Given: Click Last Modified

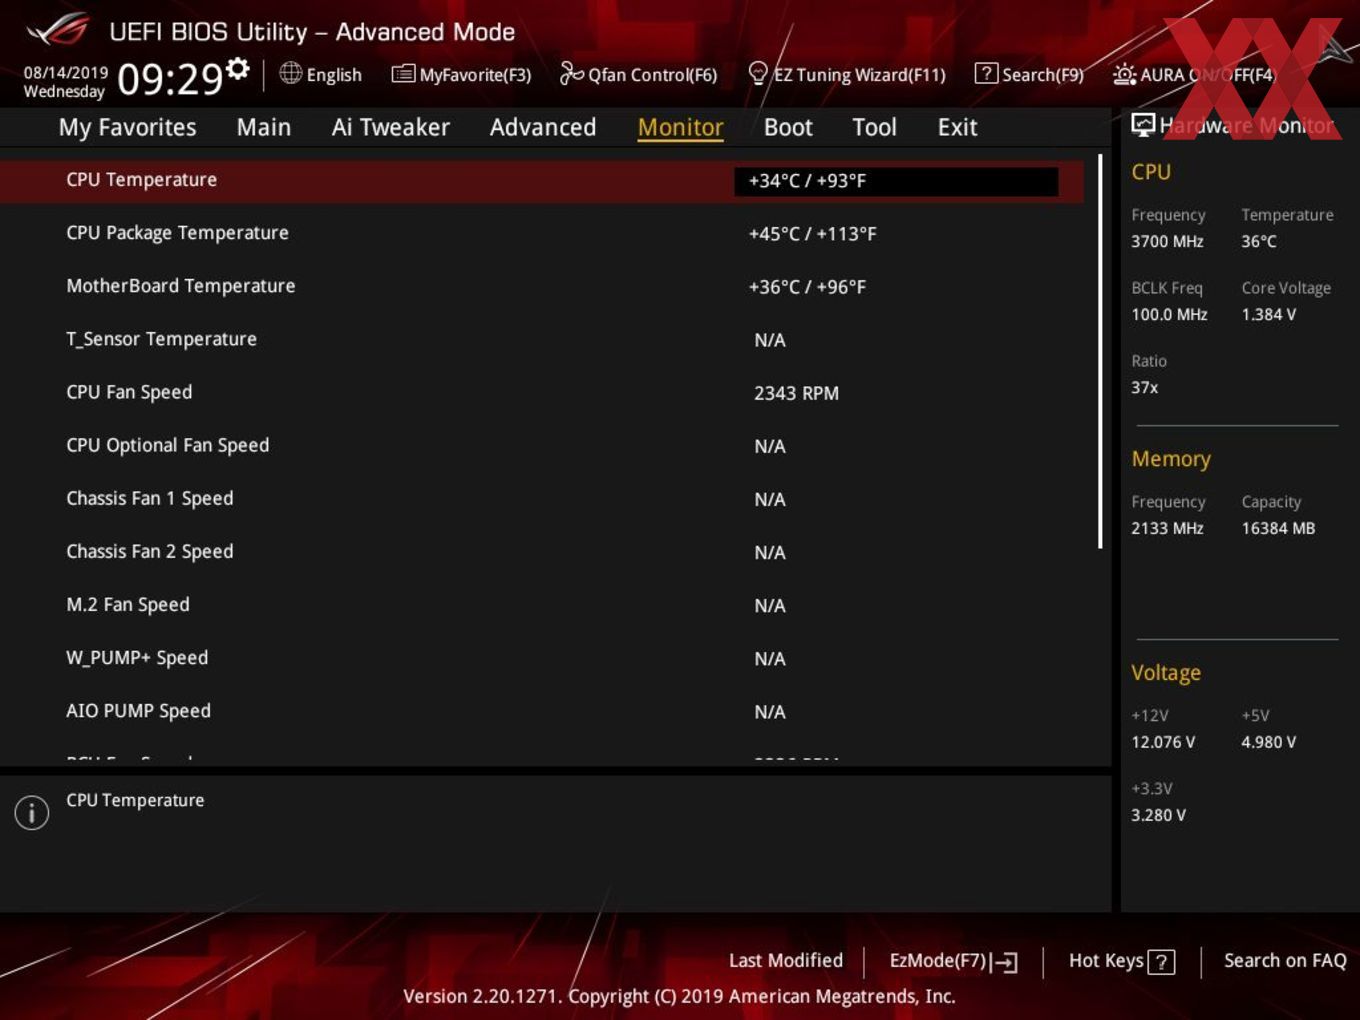Looking at the screenshot, I should pyautogui.click(x=786, y=961).
